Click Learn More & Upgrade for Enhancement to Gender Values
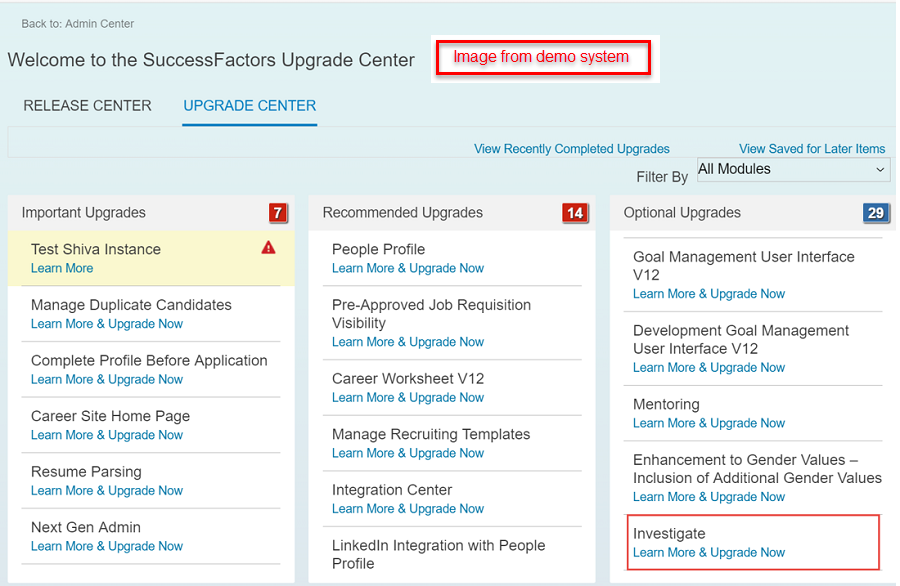The height and width of the screenshot is (586, 900). [x=709, y=497]
